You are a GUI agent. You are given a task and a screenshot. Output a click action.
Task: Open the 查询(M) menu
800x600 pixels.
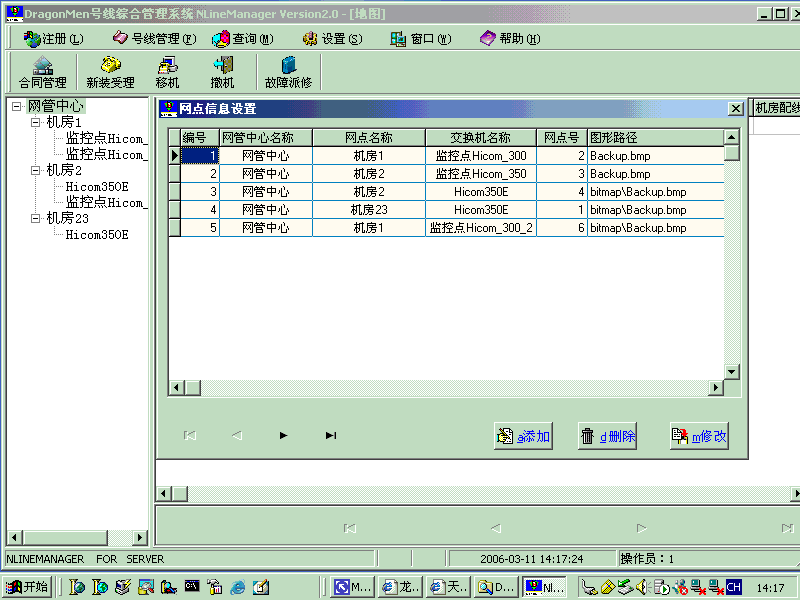pos(243,39)
